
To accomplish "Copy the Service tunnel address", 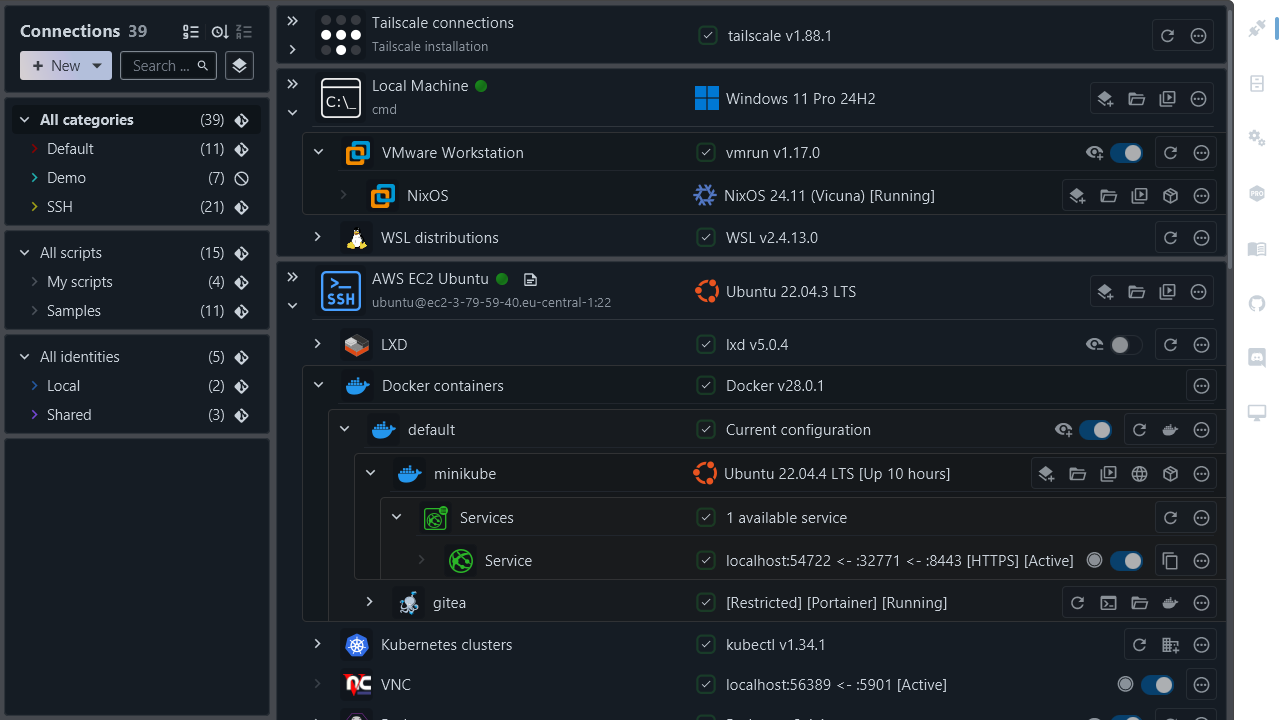I will click(x=1170, y=561).
